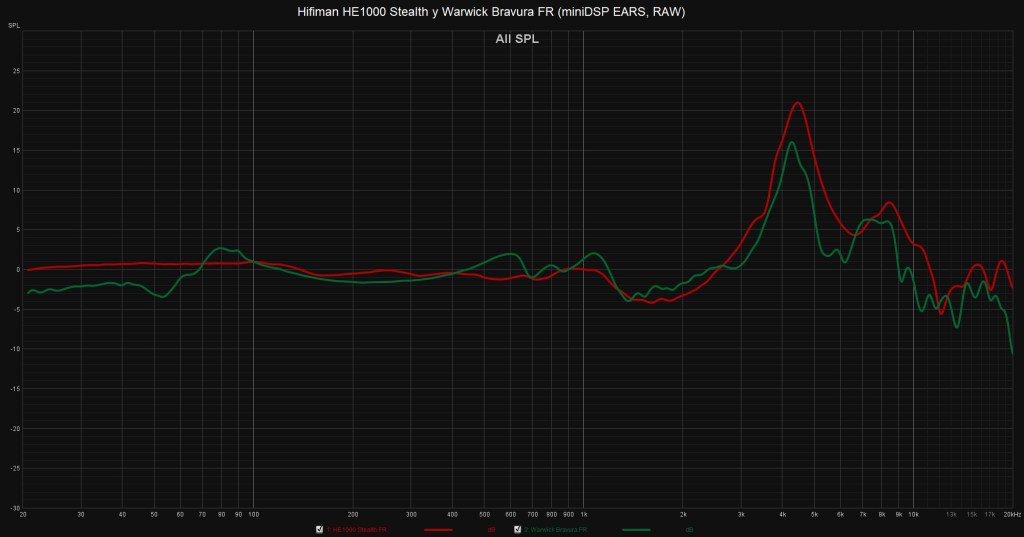Click the 0 label on the SPL axis
The image size is (1024, 537).
(x=17, y=269)
